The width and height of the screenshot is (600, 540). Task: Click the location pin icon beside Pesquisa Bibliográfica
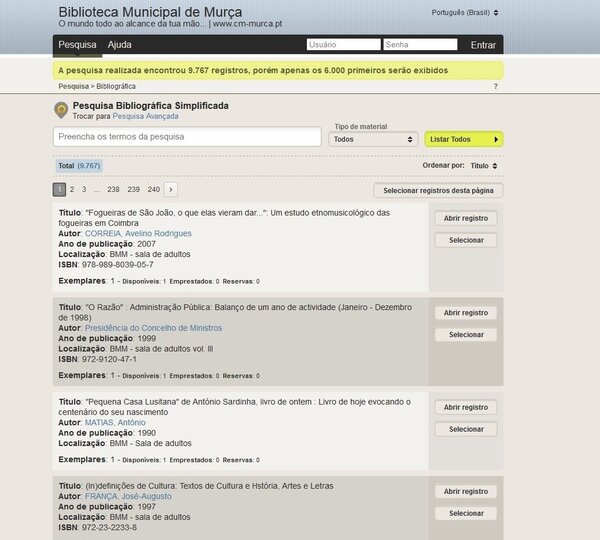point(61,110)
